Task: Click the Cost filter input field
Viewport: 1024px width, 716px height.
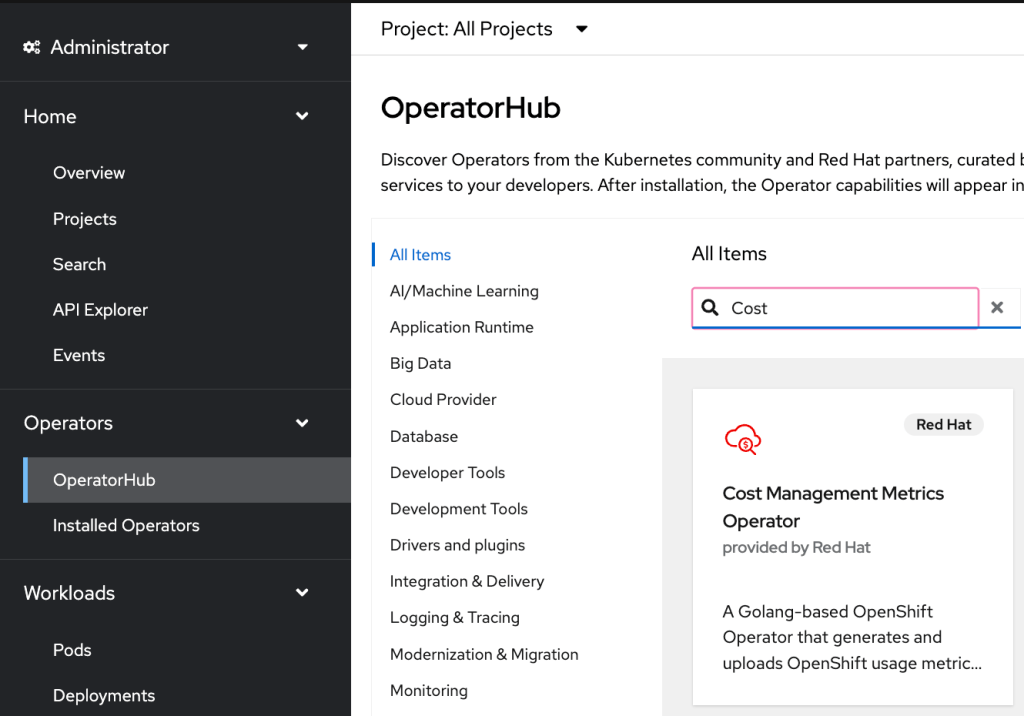Action: point(850,308)
